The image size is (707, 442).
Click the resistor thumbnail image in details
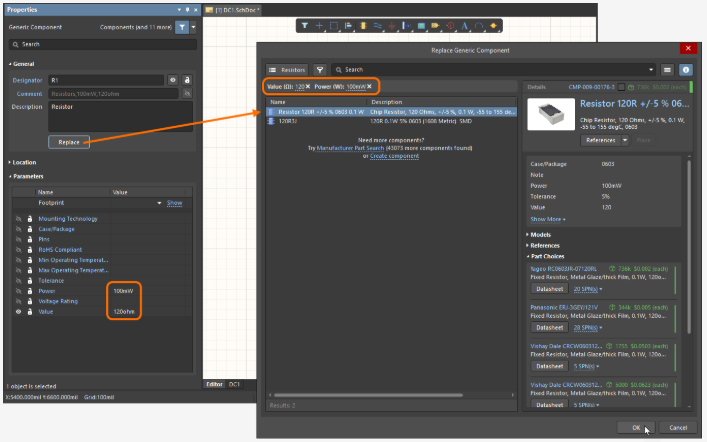point(551,114)
